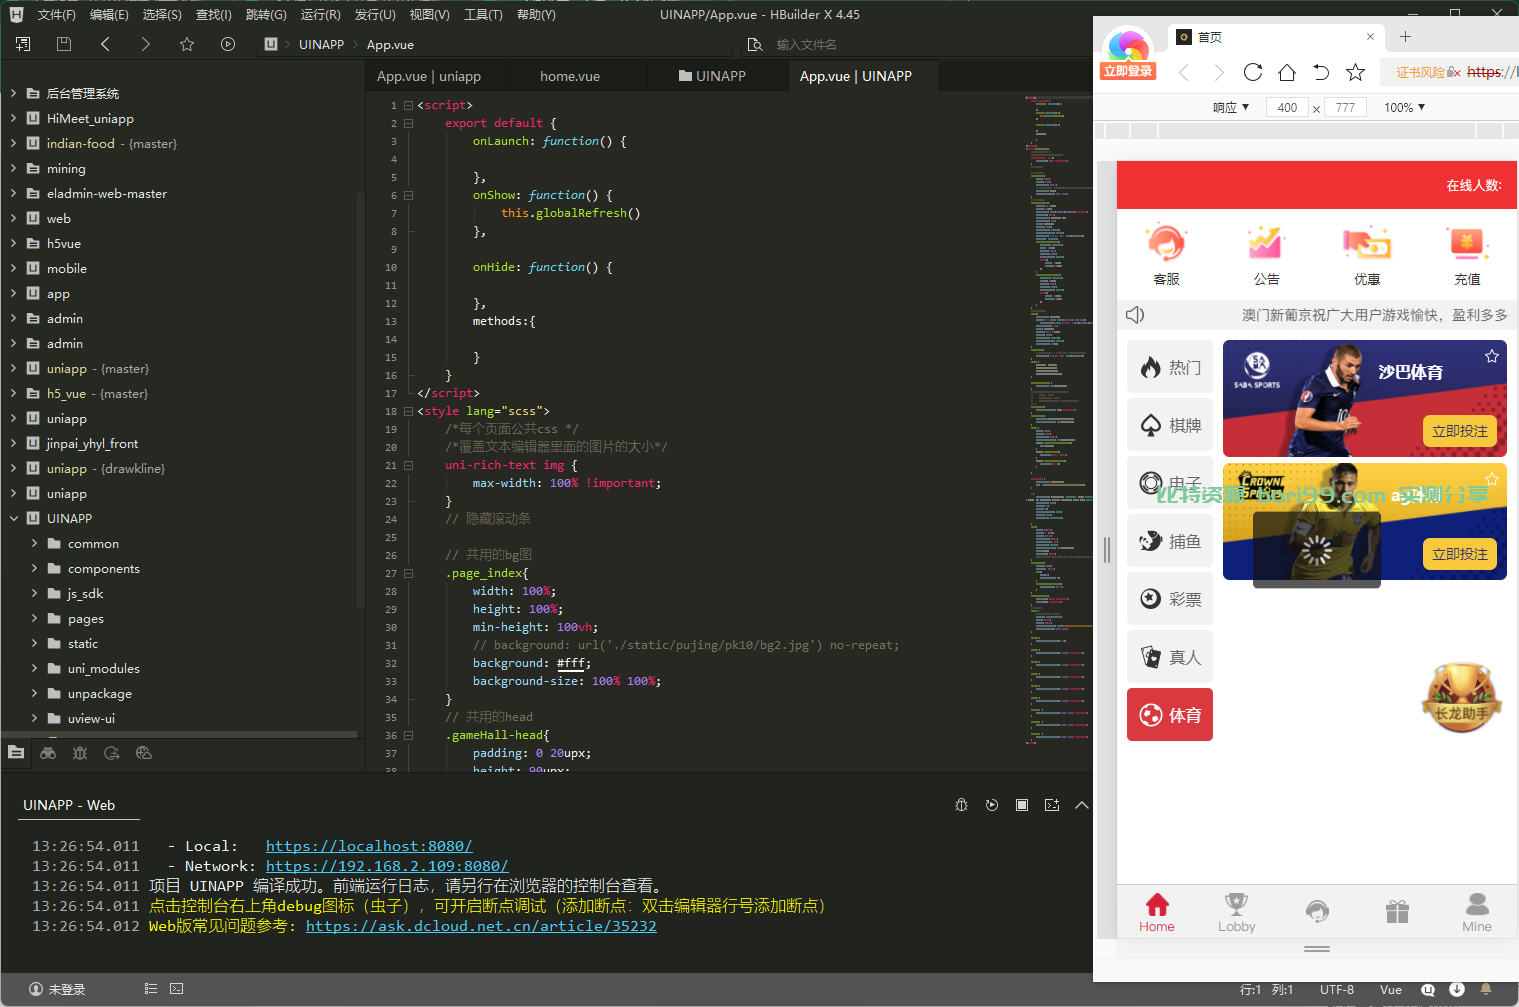This screenshot has height=1007, width=1519.
Task: Fold the .page_index rule at line 27
Action: coord(408,573)
